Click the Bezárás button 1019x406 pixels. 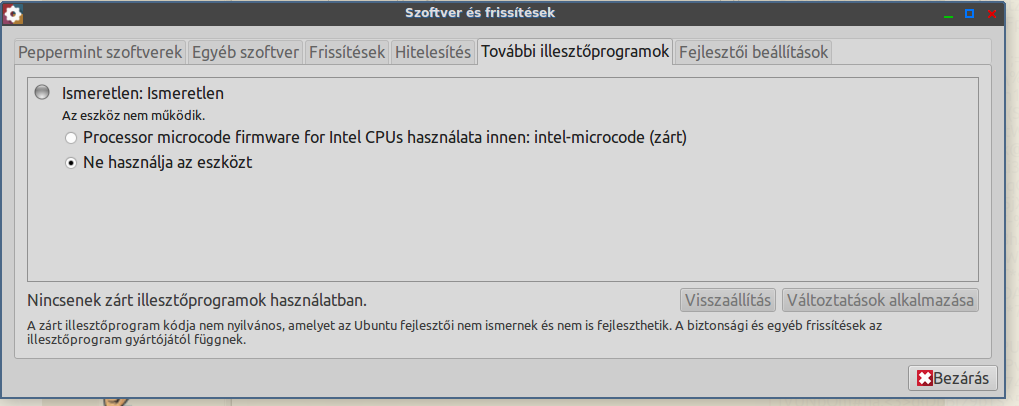pyautogui.click(x=952, y=378)
